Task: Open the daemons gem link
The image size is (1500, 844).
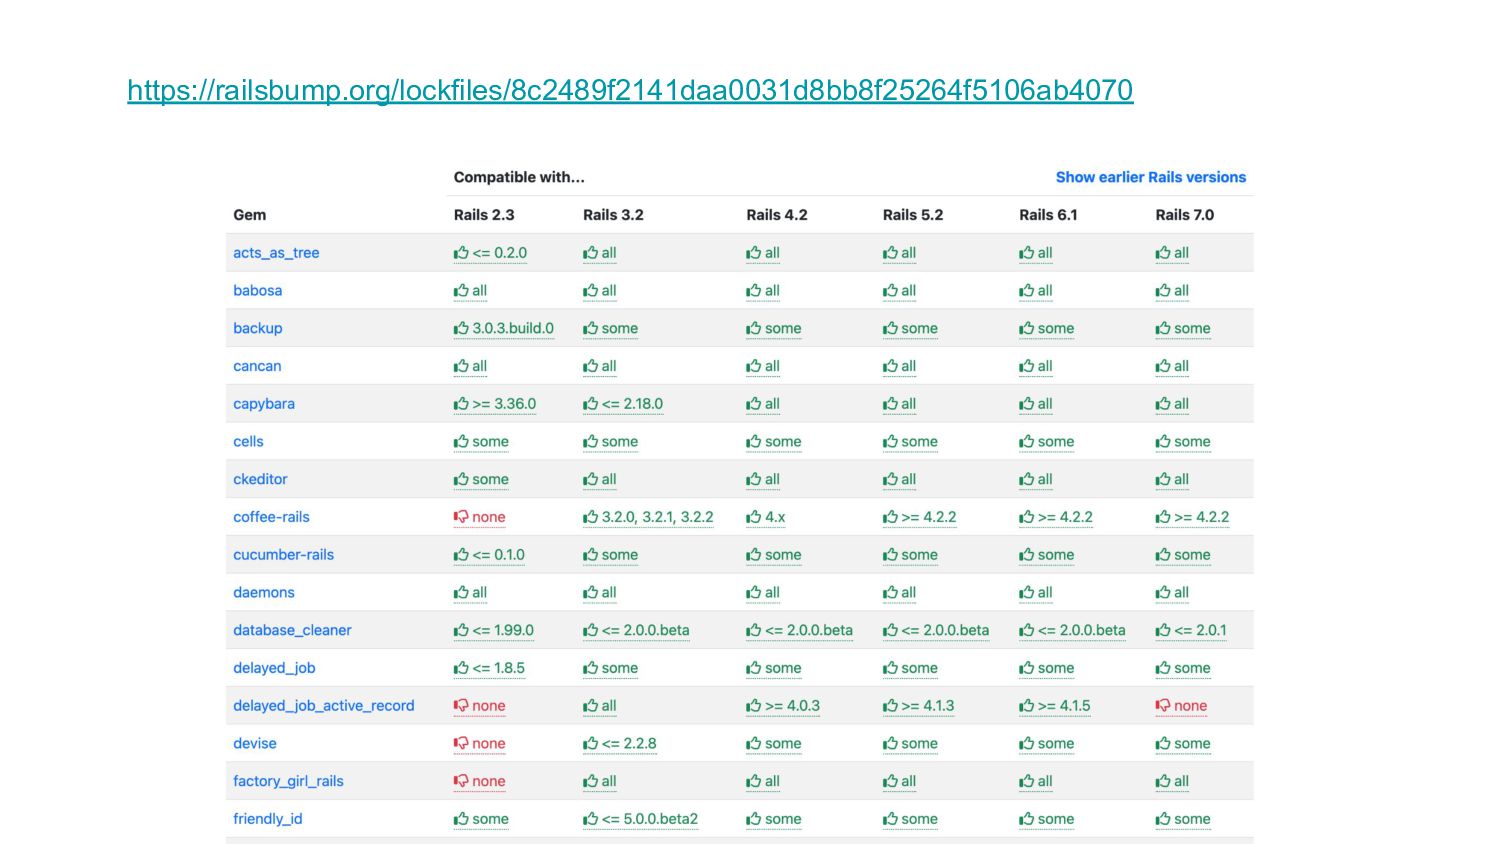Action: [x=264, y=592]
